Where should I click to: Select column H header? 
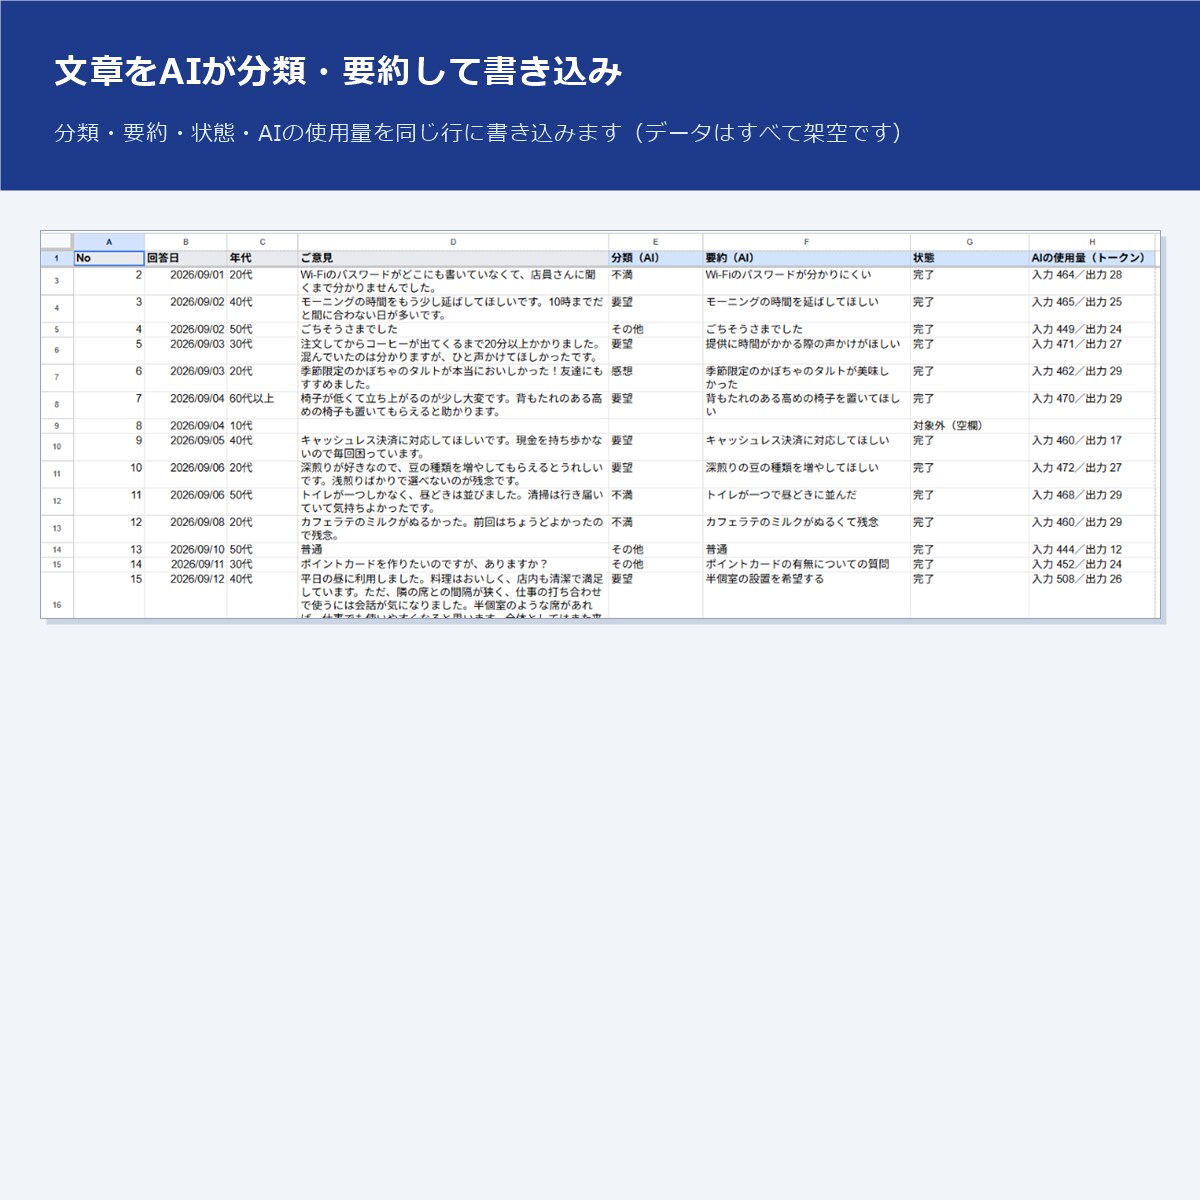1092,242
